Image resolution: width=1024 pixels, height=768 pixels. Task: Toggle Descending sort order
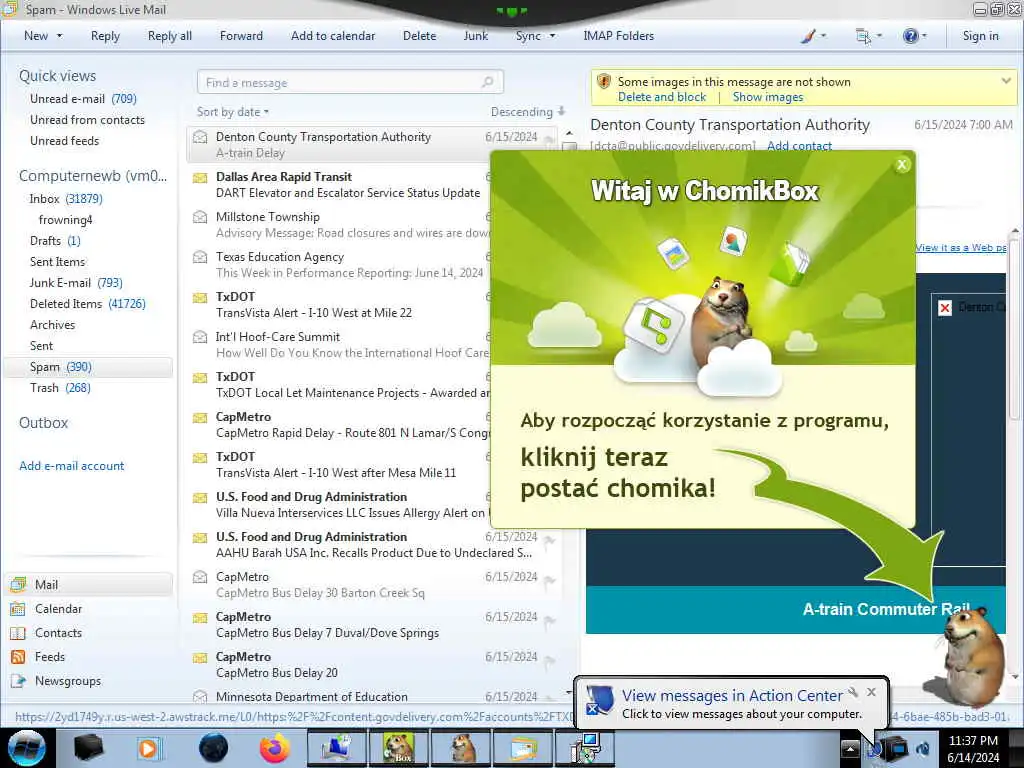coord(527,112)
